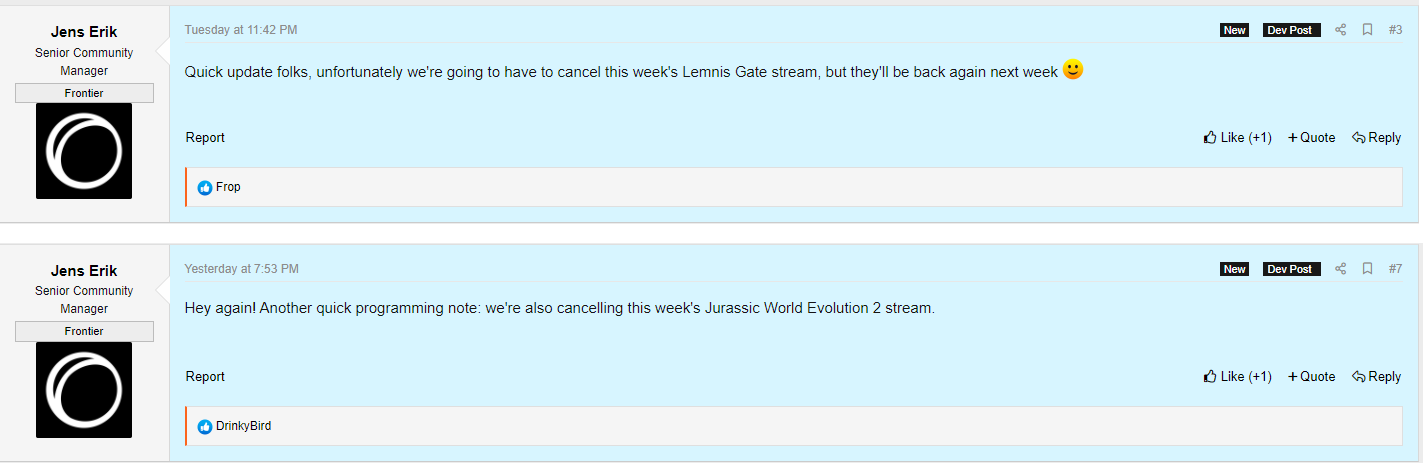Click the smiley emoji in the first post

pos(1073,70)
